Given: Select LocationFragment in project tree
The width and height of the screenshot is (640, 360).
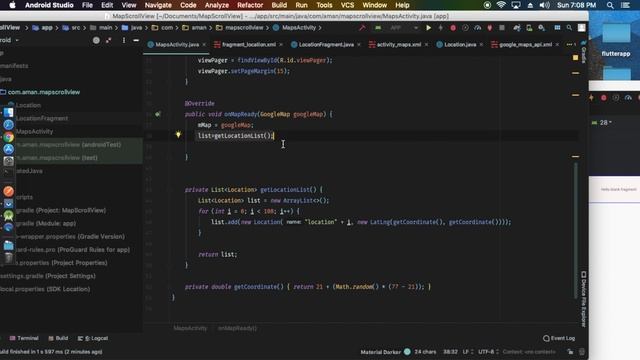Looking at the screenshot, I should [42, 118].
